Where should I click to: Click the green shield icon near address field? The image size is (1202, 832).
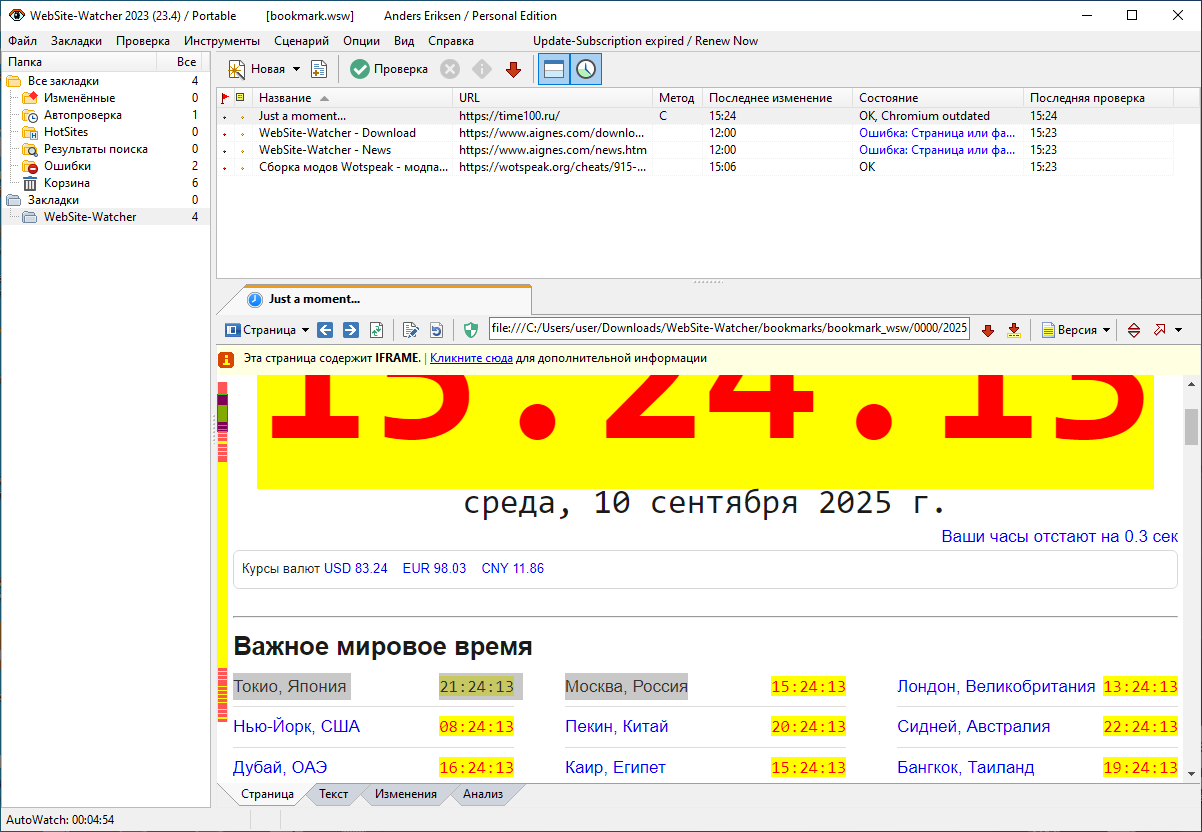tap(471, 330)
